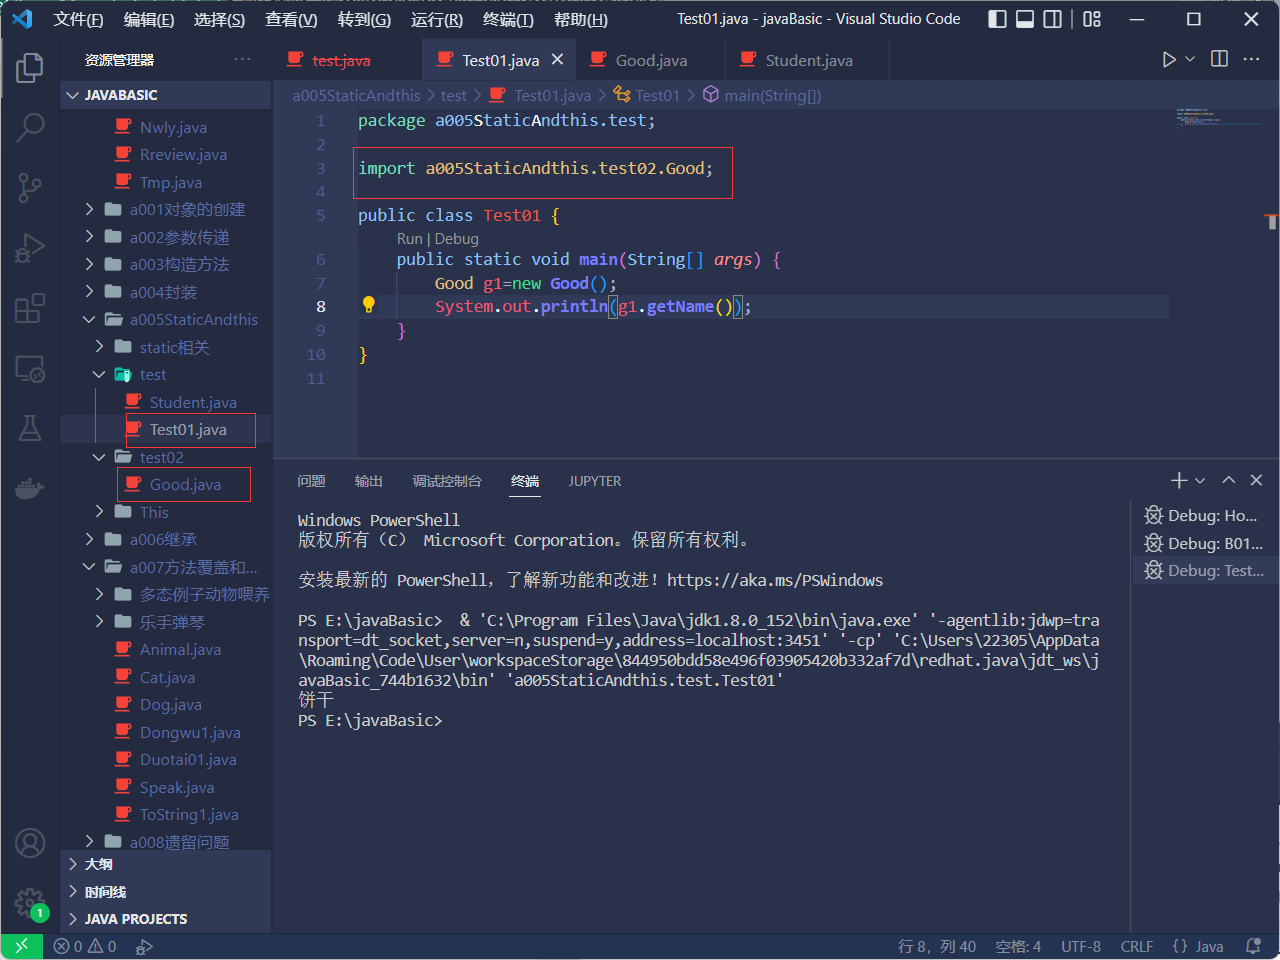Switch to the Good.java editor tab
The width and height of the screenshot is (1280, 960).
click(x=650, y=60)
